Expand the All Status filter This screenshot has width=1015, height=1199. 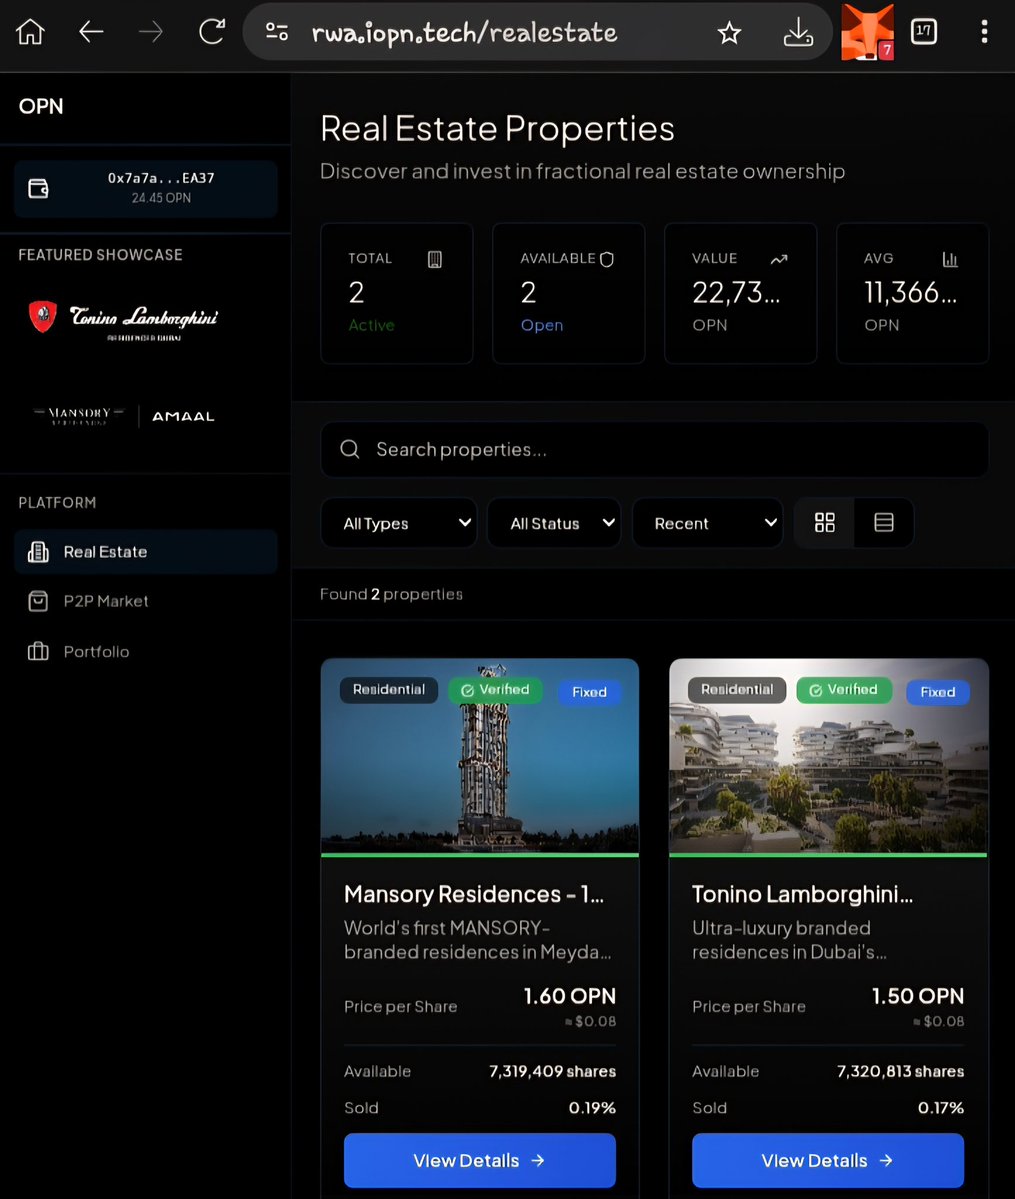[554, 522]
